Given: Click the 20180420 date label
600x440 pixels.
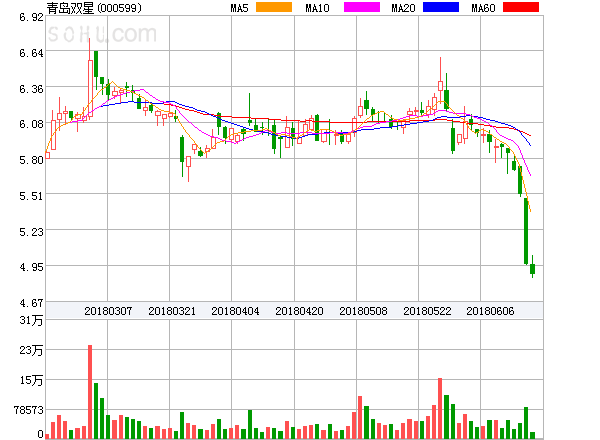Looking at the screenshot, I should click(299, 311).
